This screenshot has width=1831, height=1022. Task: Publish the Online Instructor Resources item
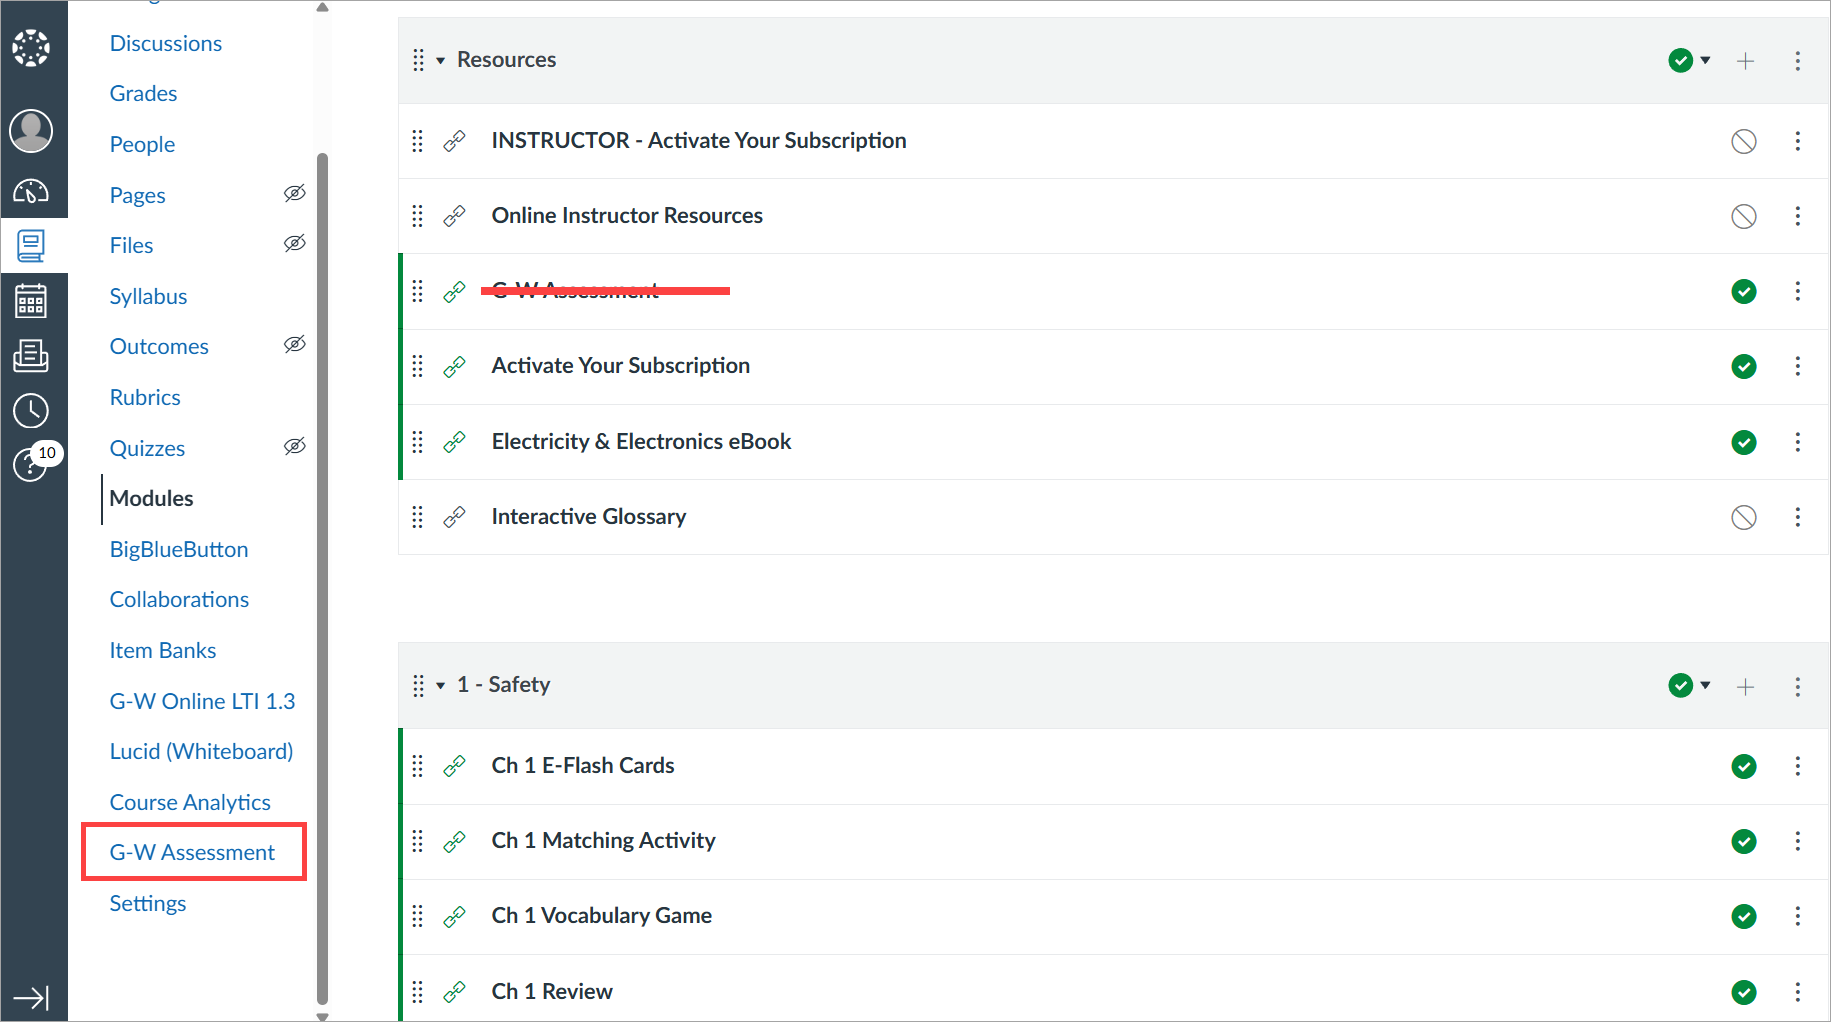tap(1743, 216)
